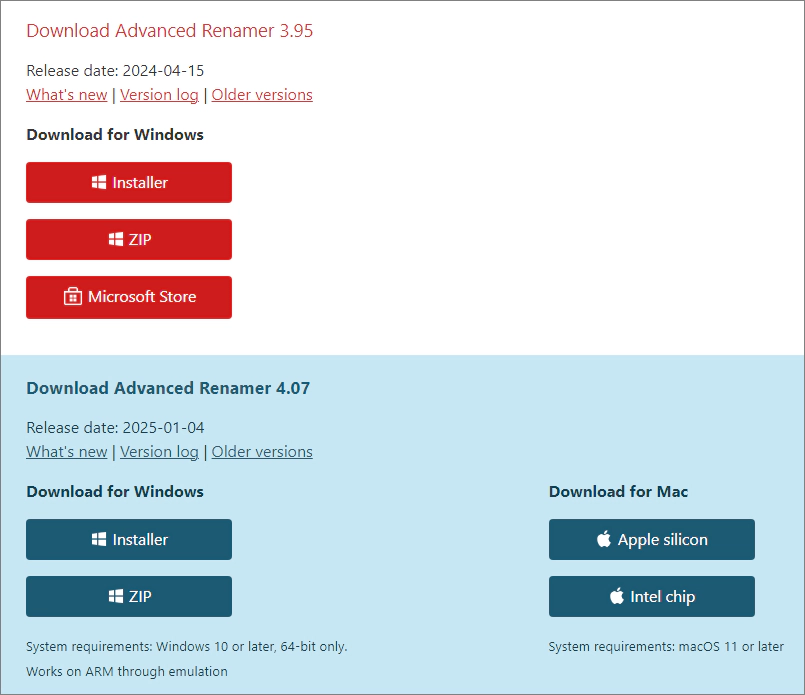
Task: Click the store bag icon on Microsoft Store button
Action: pos(73,297)
